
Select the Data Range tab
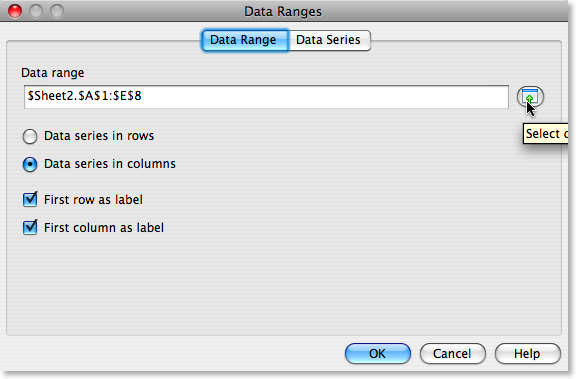tap(245, 40)
